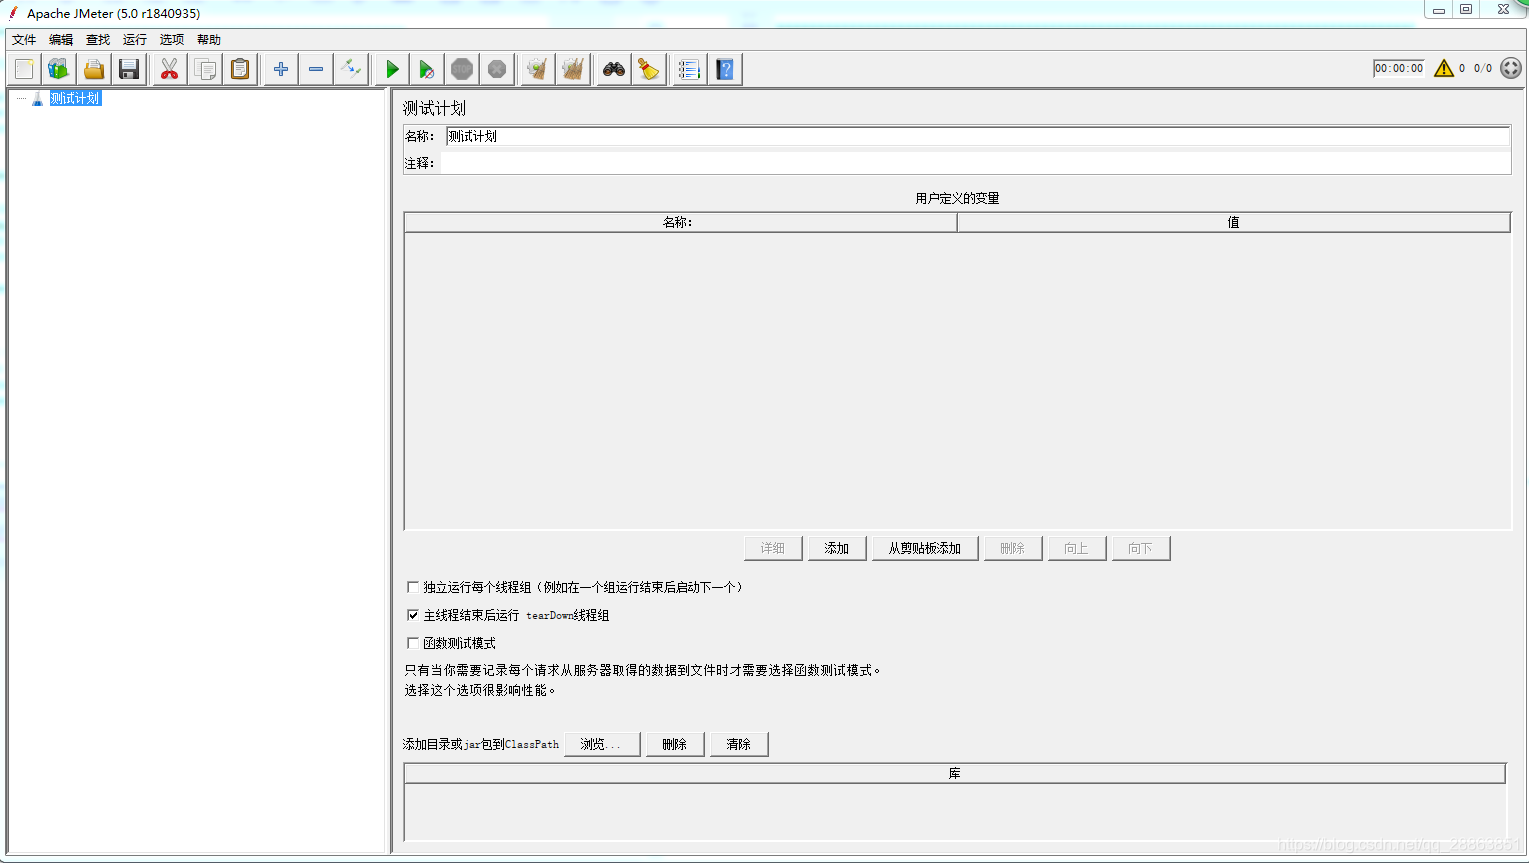Enable 独立运行每个线程组 checkbox
The image size is (1529, 863).
pyautogui.click(x=413, y=587)
